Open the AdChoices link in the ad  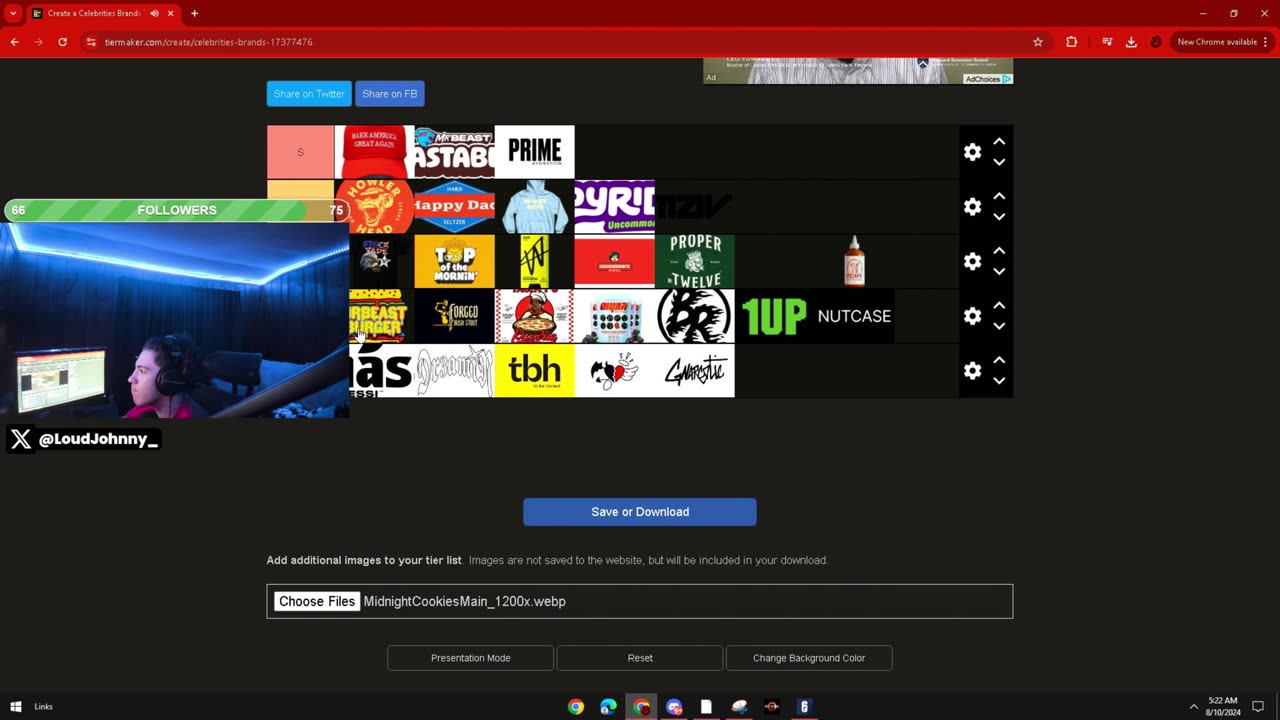coord(988,79)
